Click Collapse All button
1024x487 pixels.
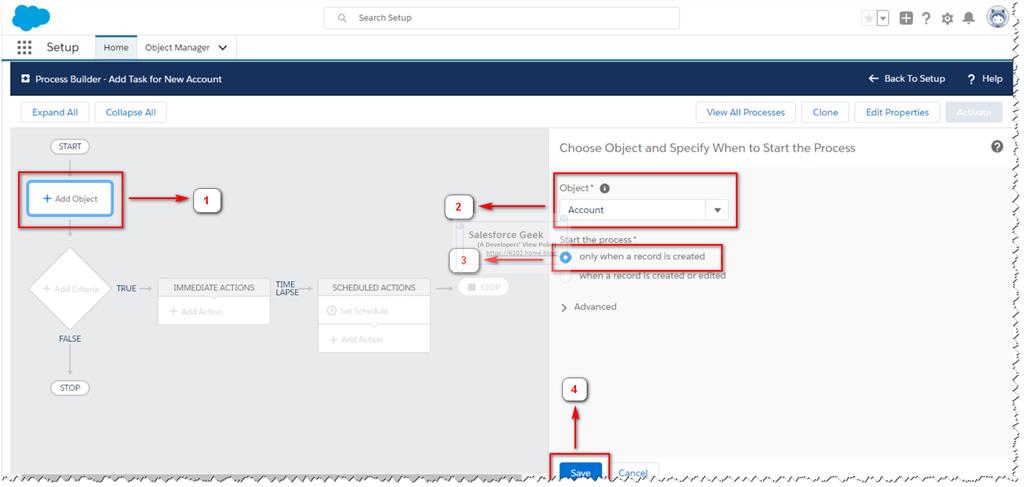[x=131, y=112]
